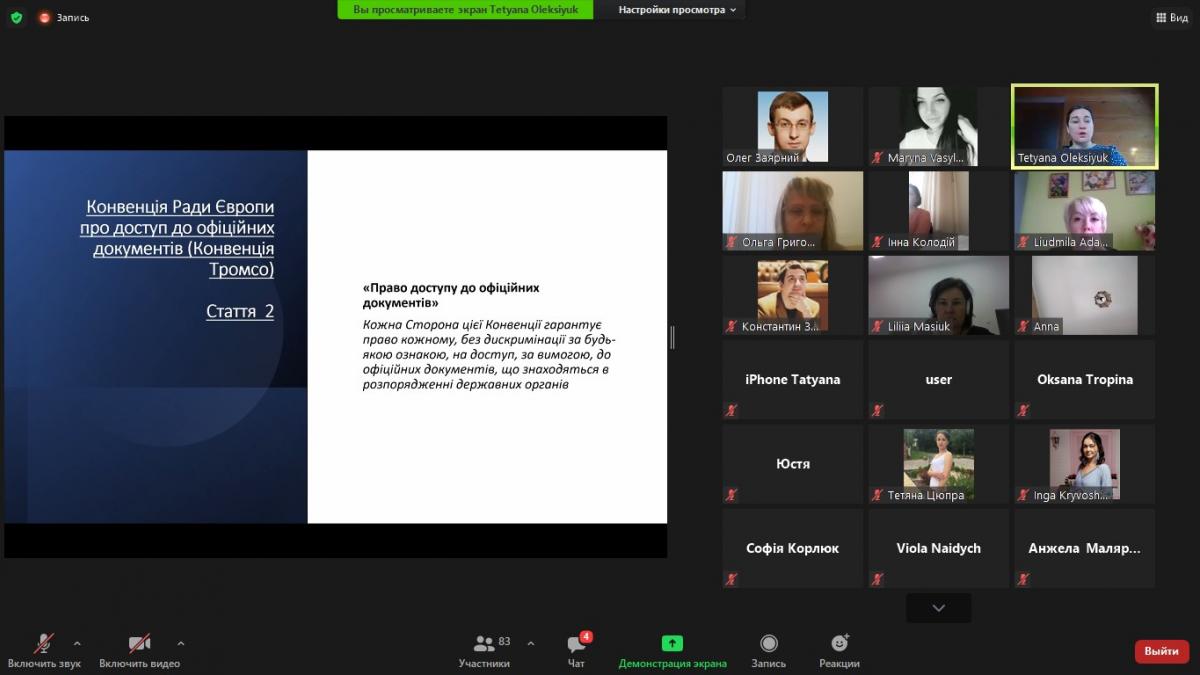Click the green encryption shield icon
The width and height of the screenshot is (1200, 675).
coord(16,17)
